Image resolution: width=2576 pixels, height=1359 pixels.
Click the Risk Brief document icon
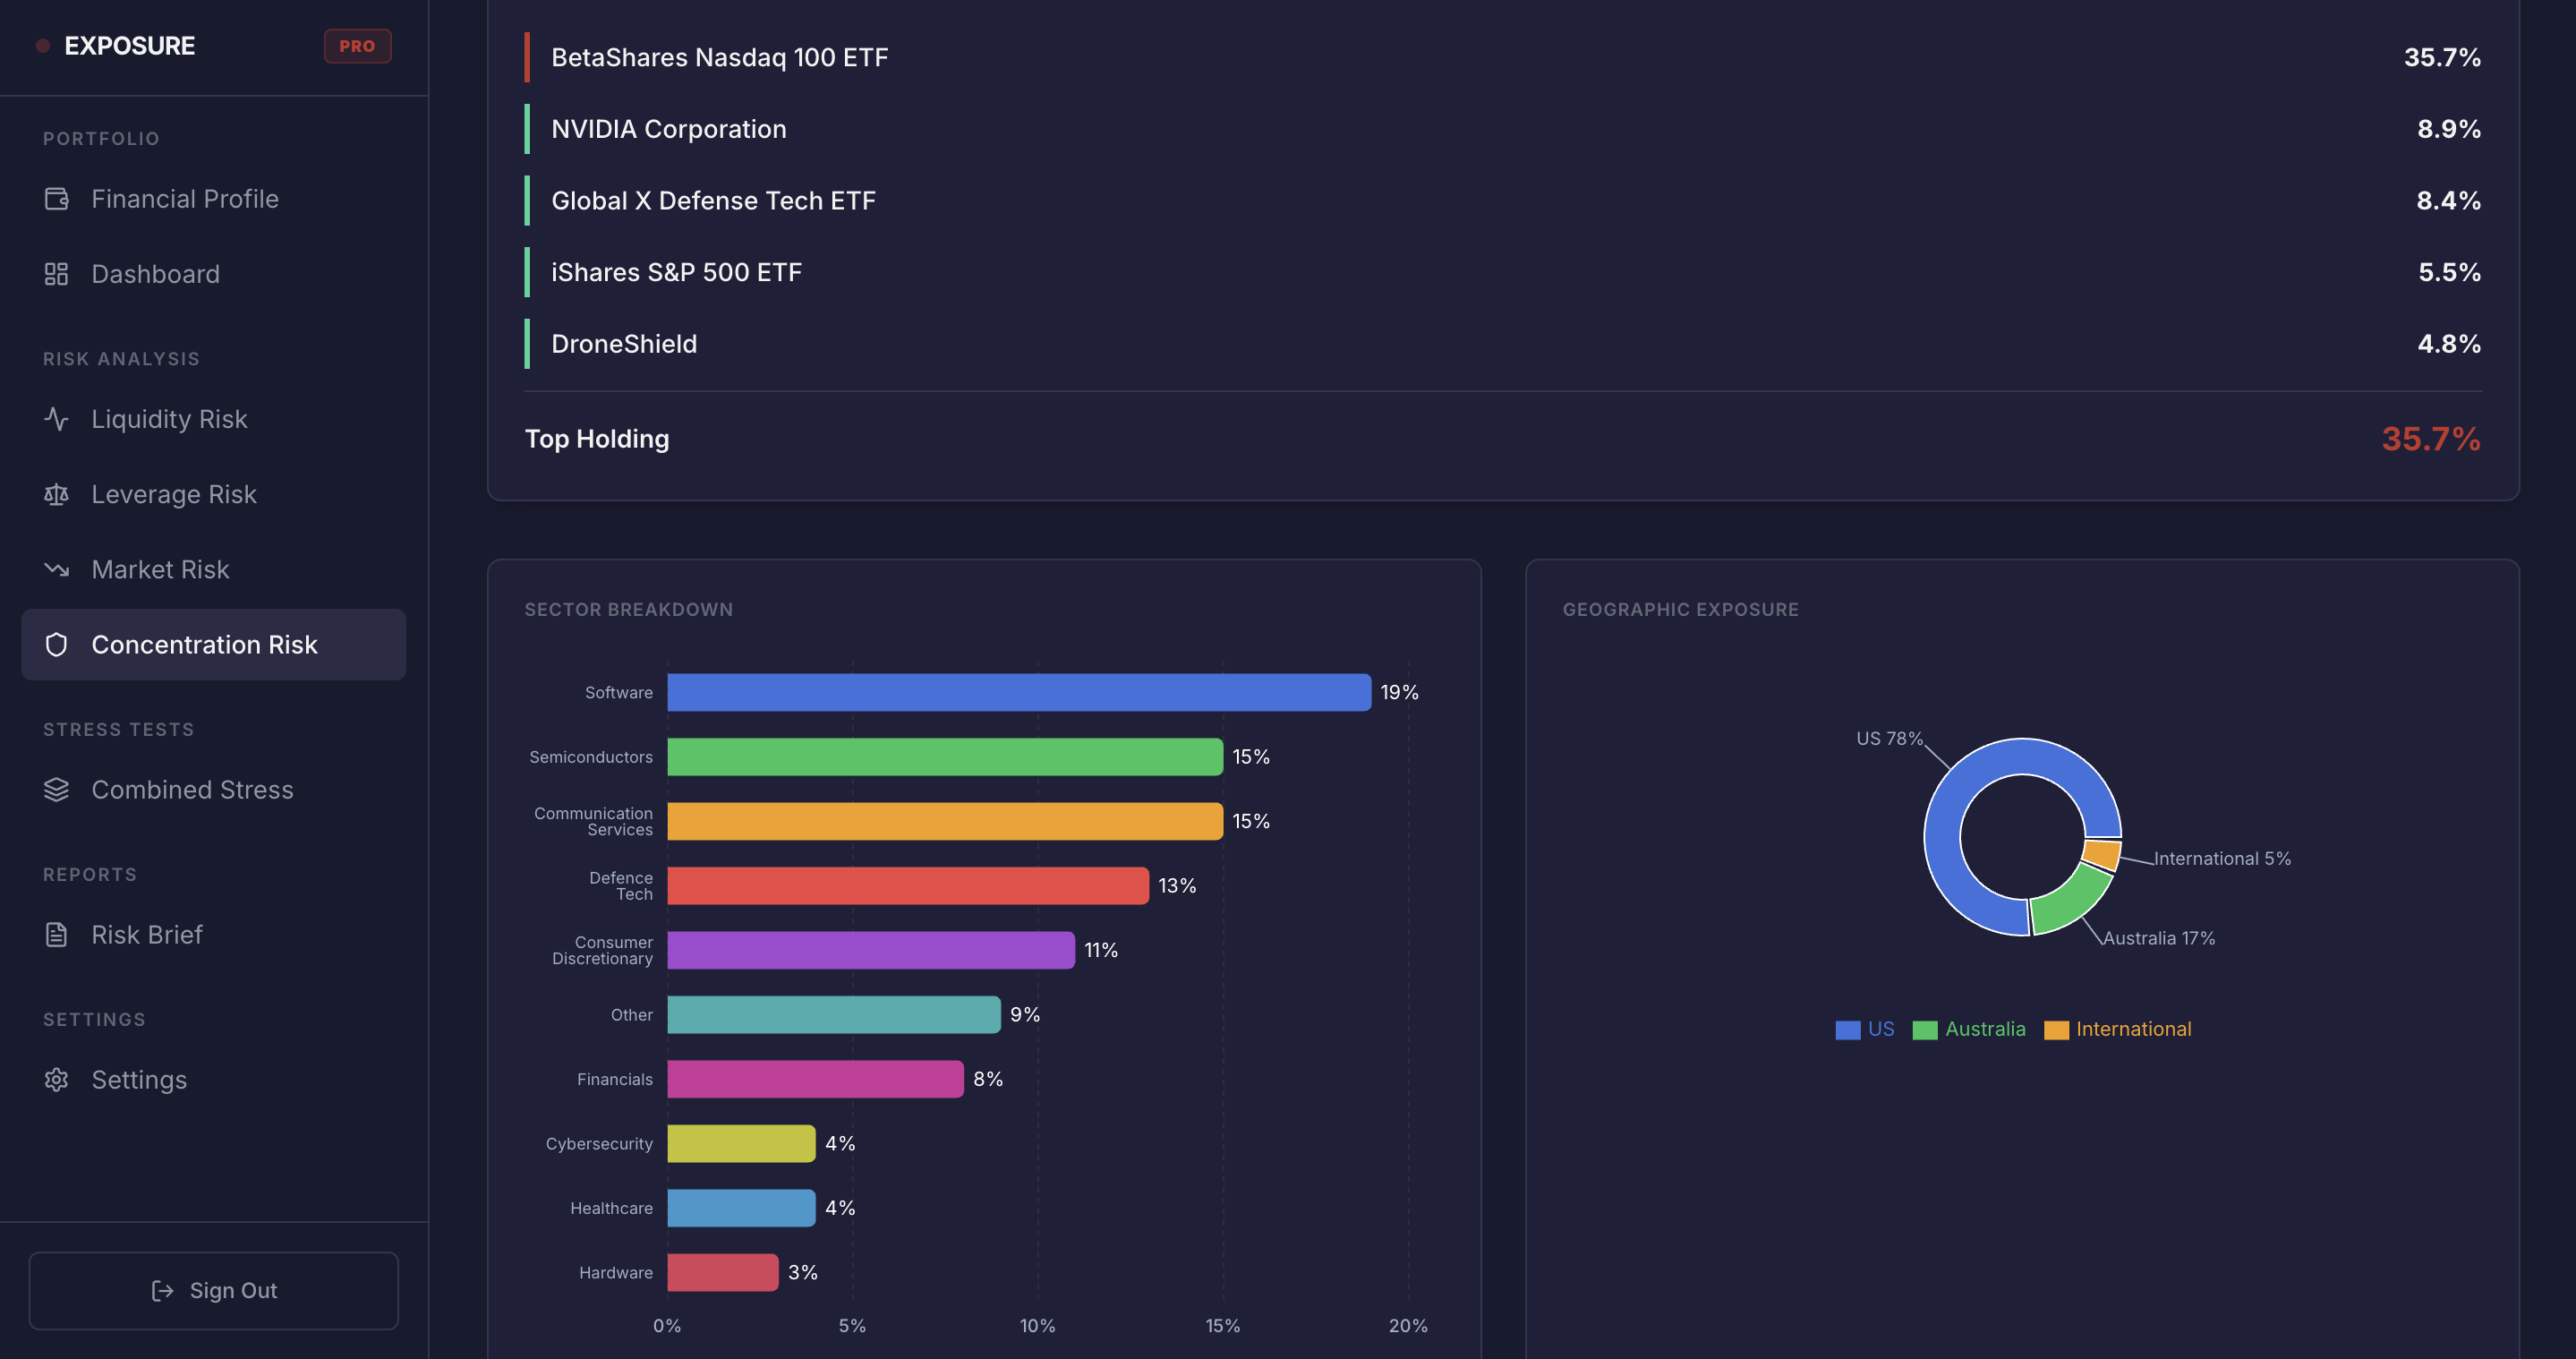[56, 935]
